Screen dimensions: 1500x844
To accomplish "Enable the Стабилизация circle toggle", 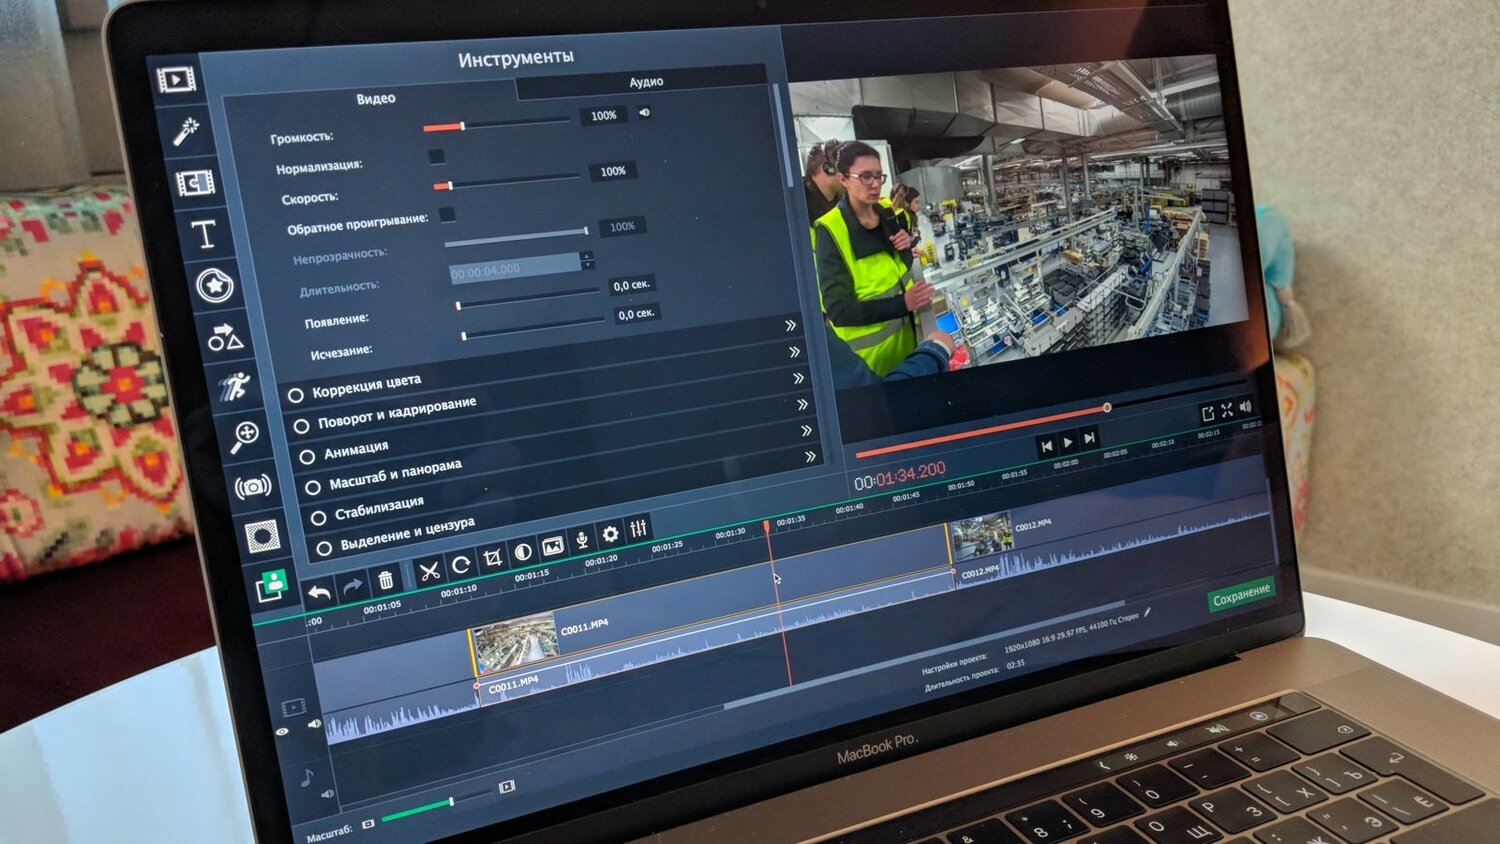I will point(318,518).
